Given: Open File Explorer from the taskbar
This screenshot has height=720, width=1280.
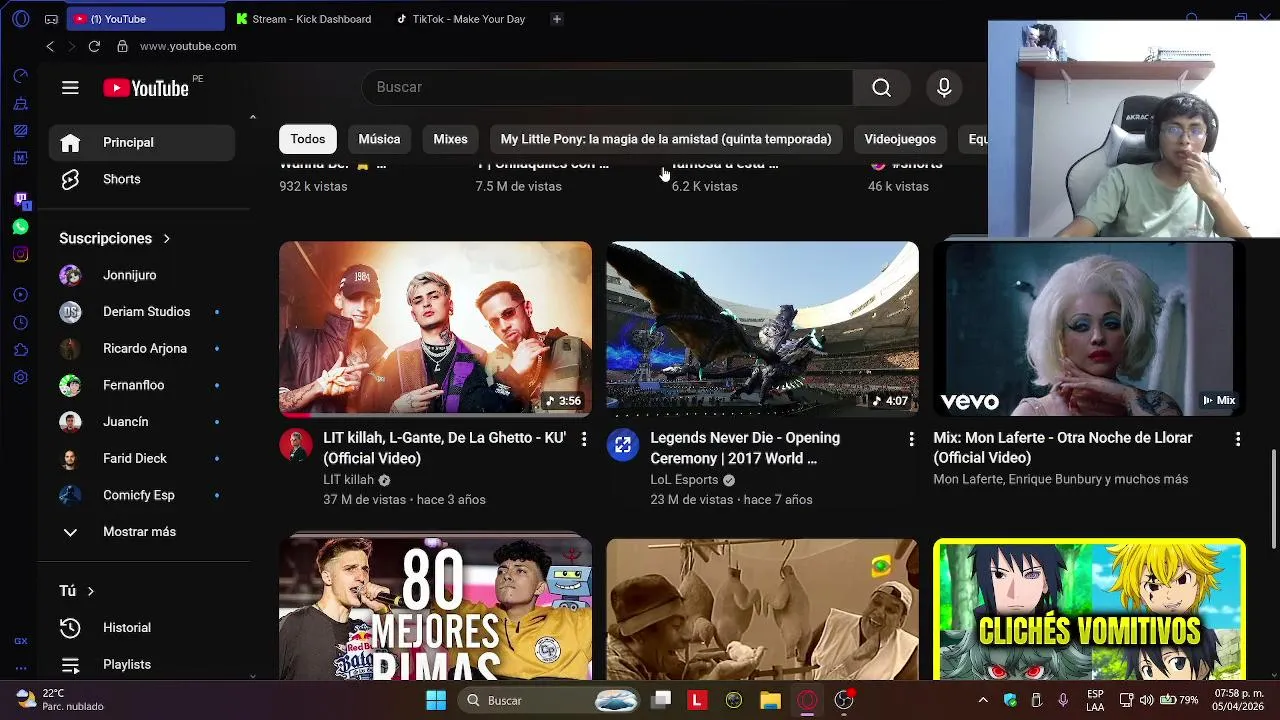Looking at the screenshot, I should point(770,700).
